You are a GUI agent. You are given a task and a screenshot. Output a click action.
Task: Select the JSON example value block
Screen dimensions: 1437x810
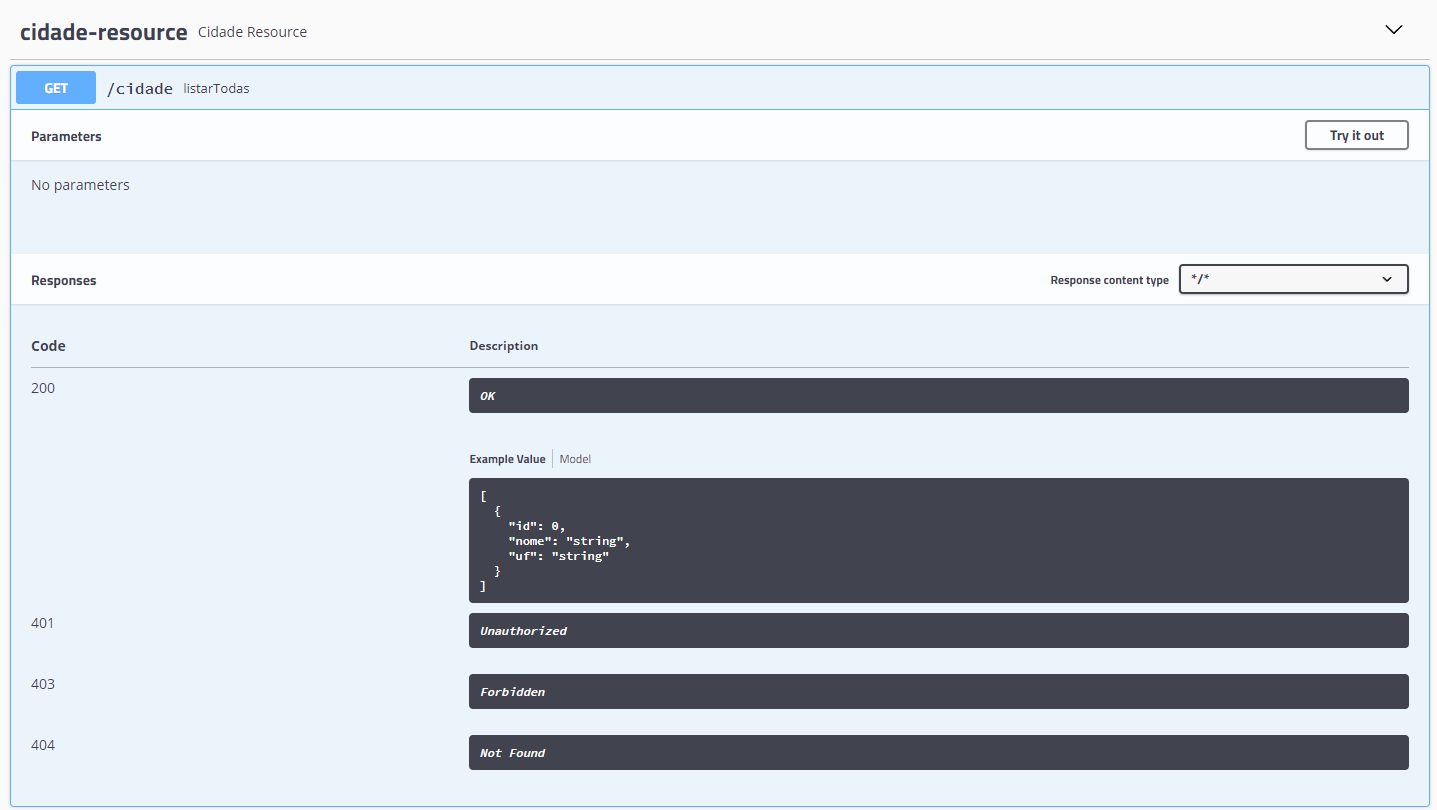pos(938,540)
